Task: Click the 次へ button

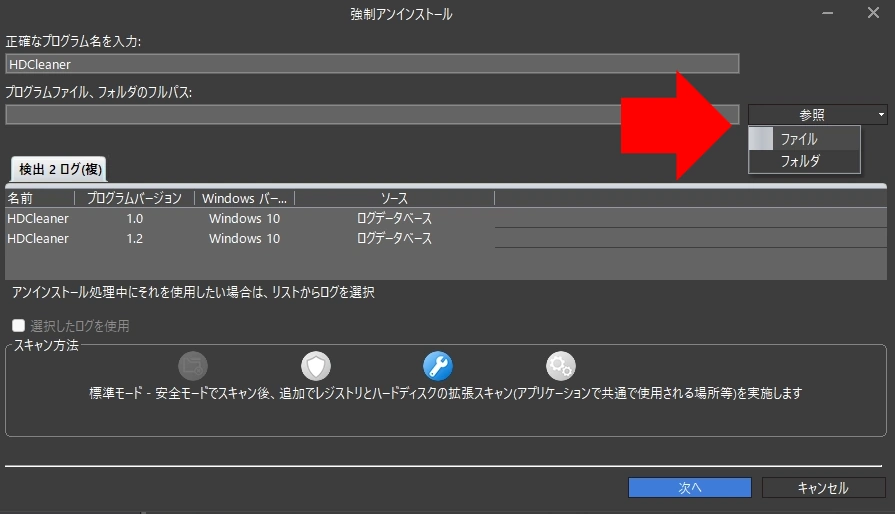Action: pos(690,488)
